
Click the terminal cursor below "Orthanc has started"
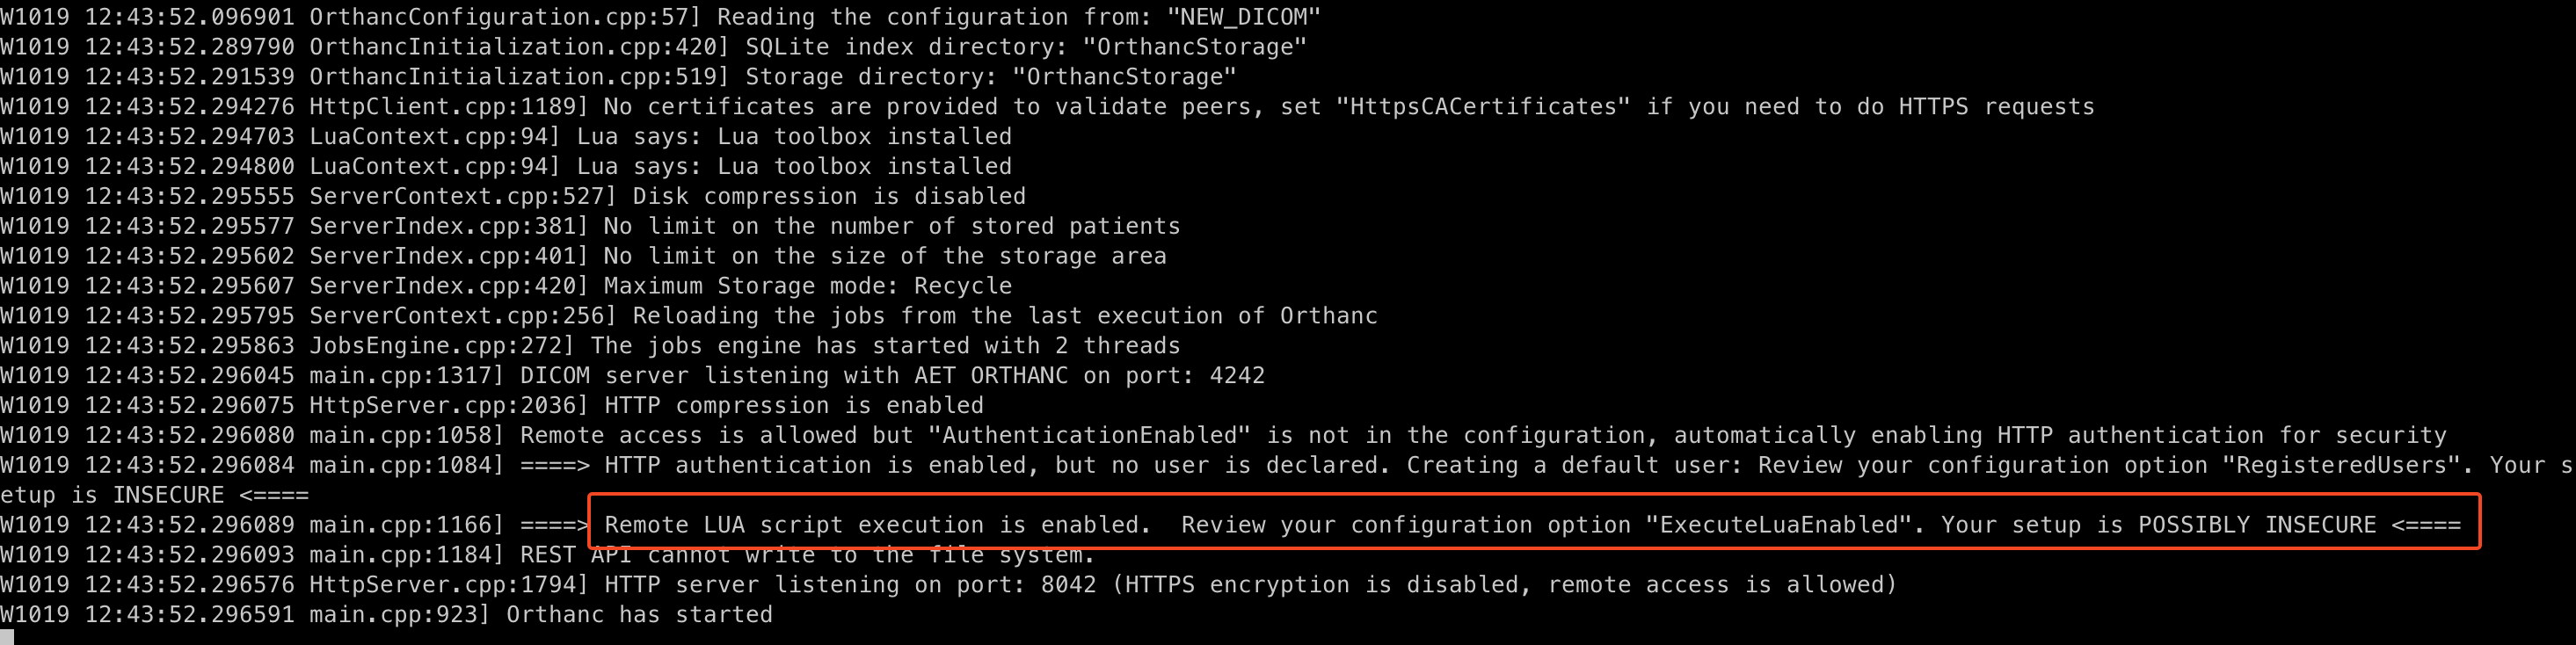7,637
